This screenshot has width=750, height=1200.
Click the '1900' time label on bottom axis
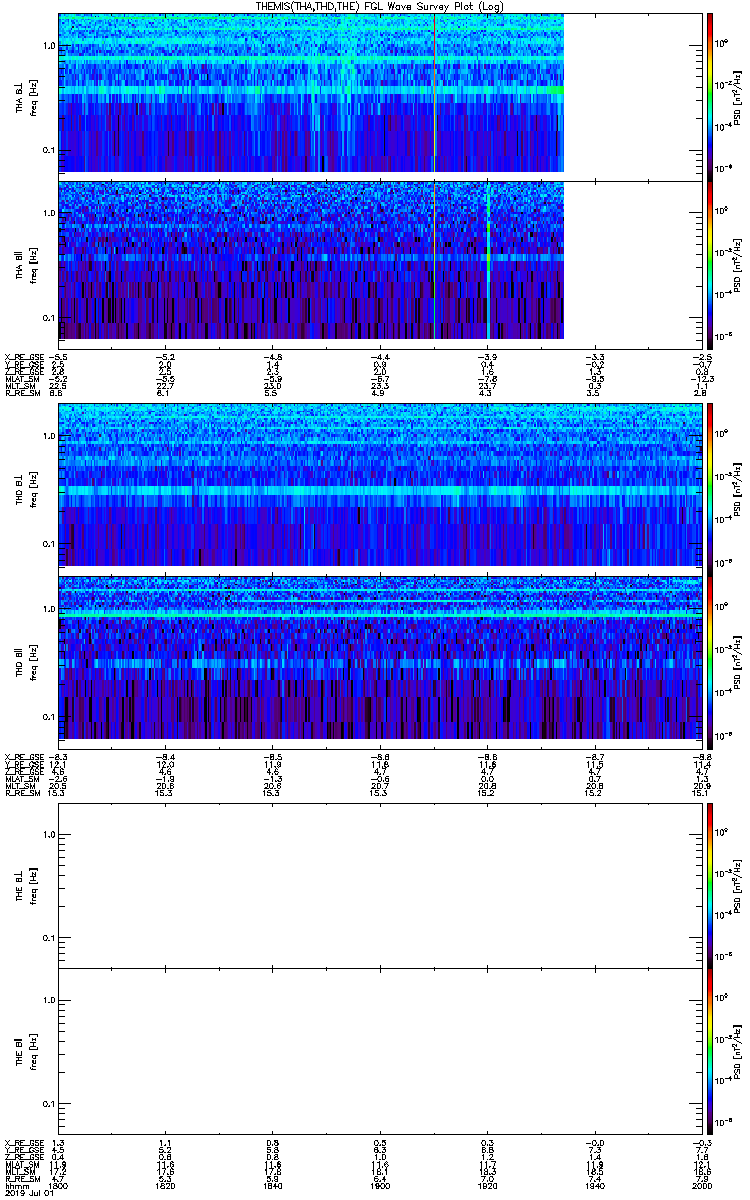380,1186
